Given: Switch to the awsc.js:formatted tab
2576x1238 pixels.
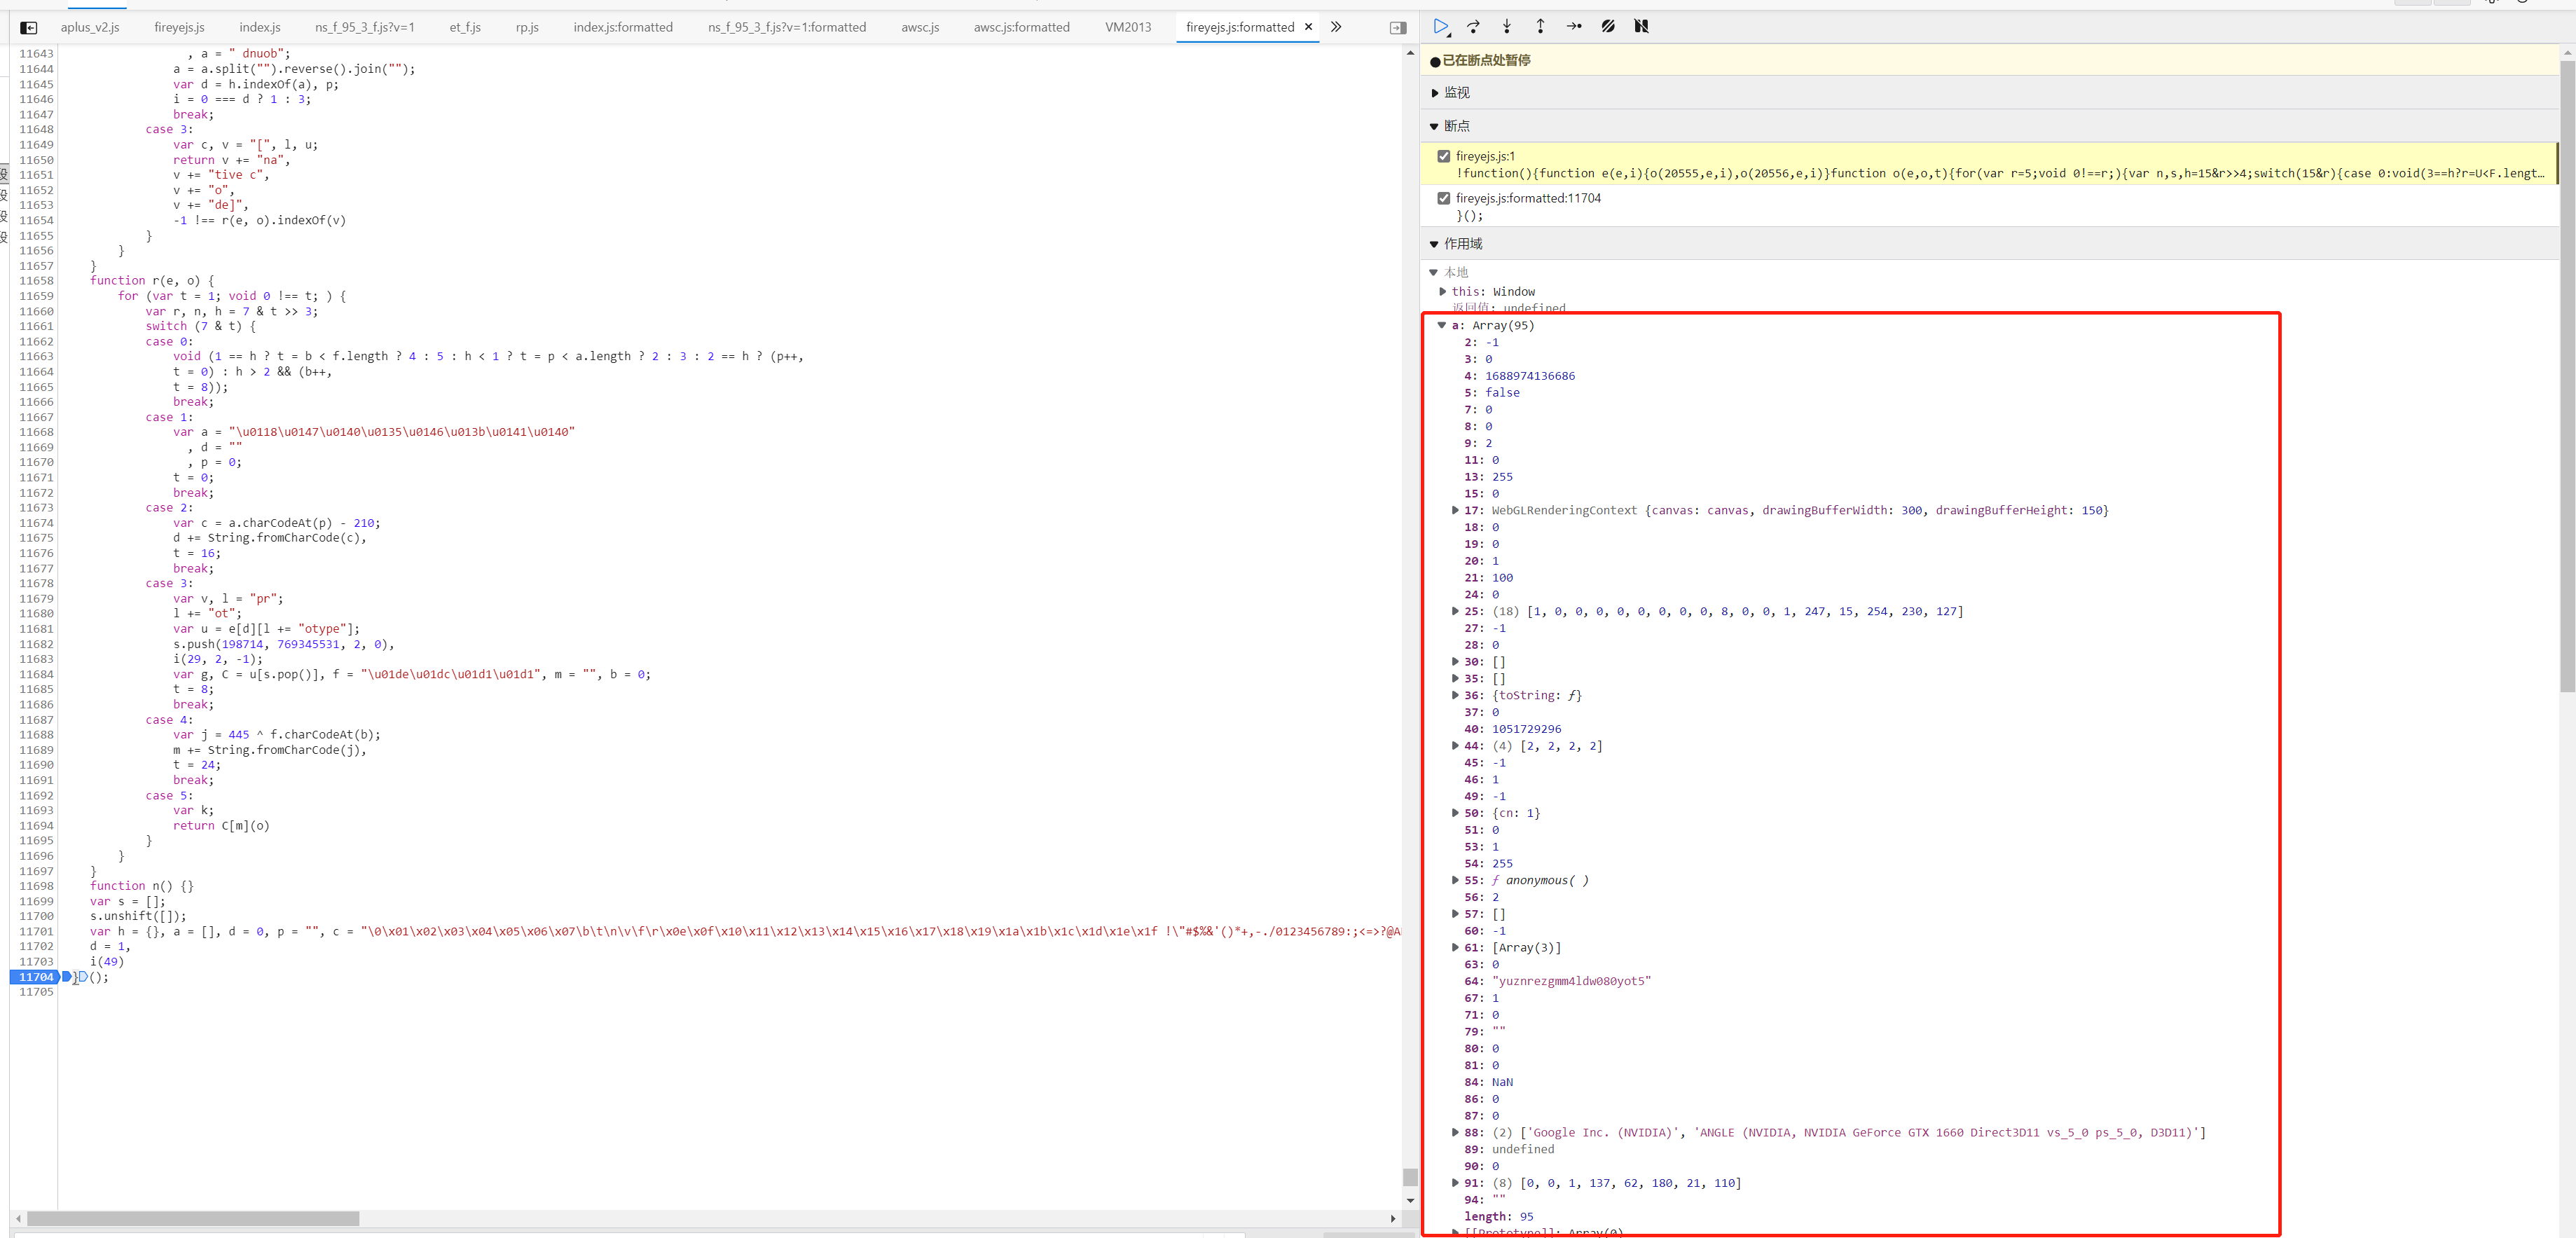Looking at the screenshot, I should [1021, 28].
